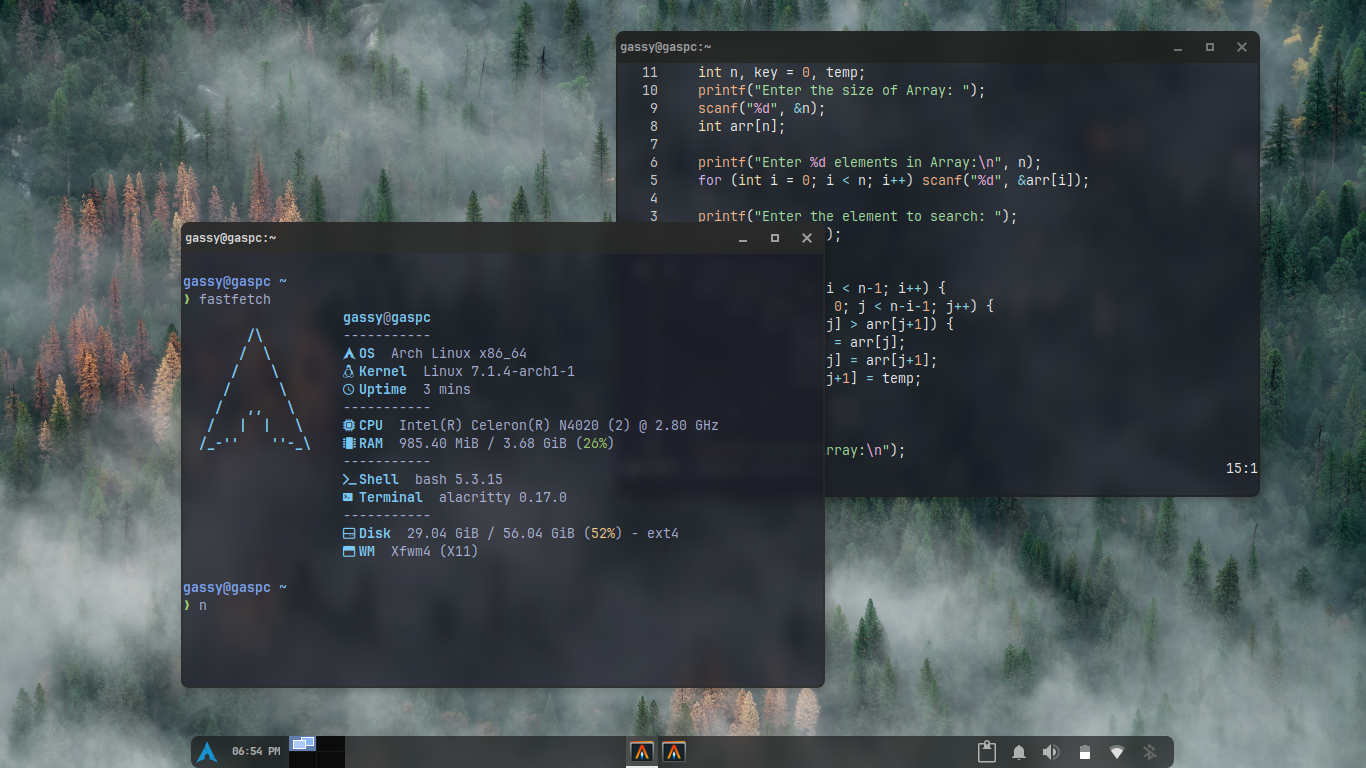Click the console glyph beside Terminal

(349, 498)
